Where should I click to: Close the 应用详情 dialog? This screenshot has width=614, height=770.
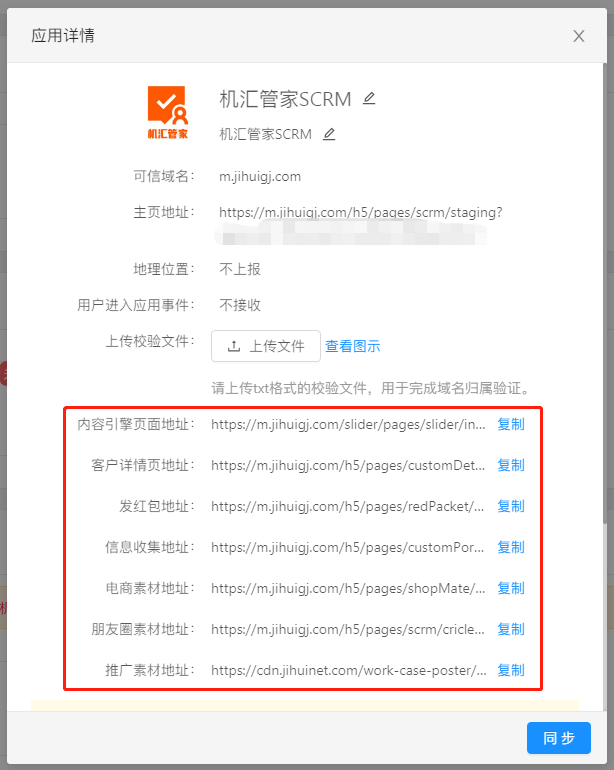coord(579,36)
